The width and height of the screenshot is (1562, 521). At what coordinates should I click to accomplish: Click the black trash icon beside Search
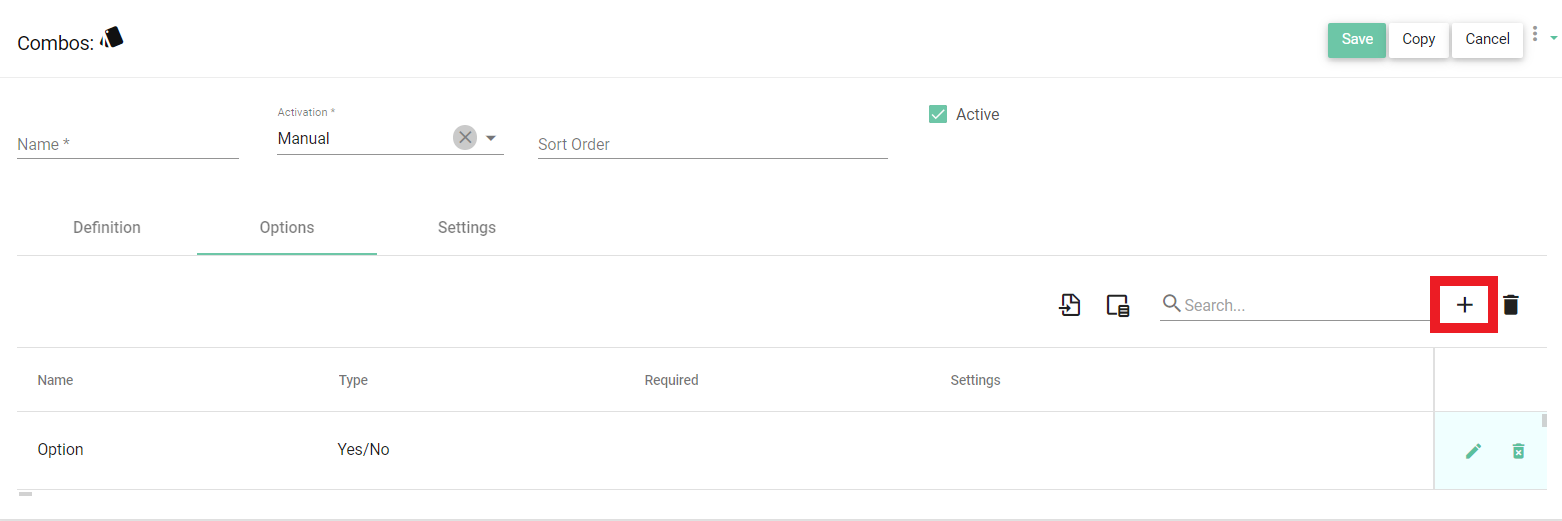(1511, 305)
